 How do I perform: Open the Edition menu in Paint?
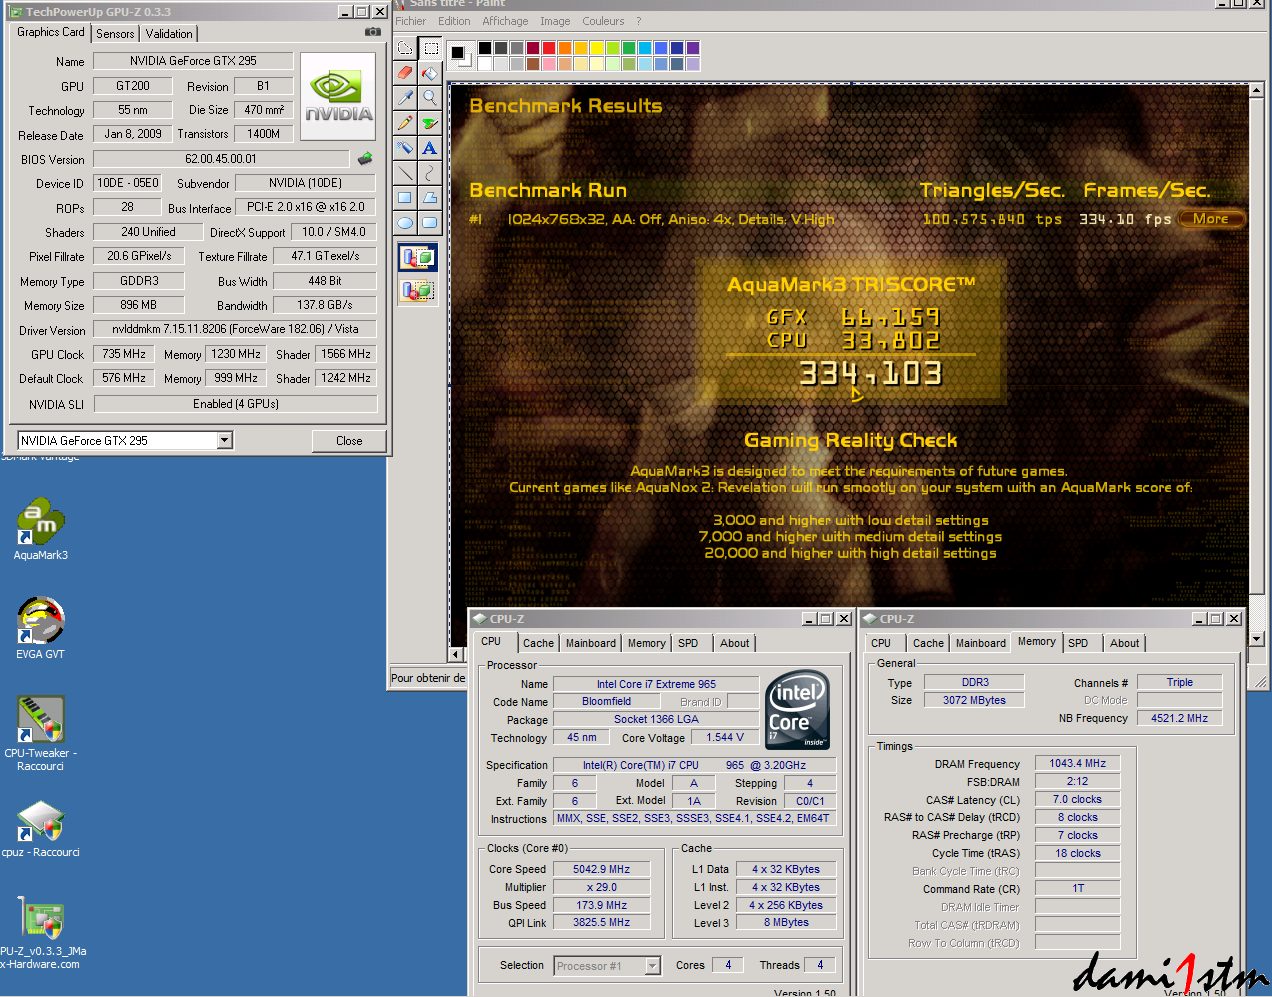click(454, 21)
